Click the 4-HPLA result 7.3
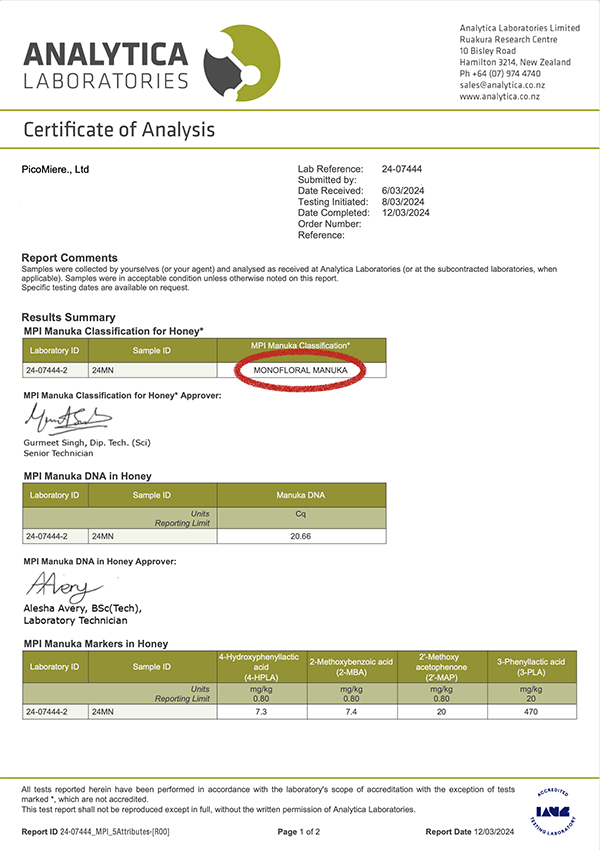This screenshot has height=850, width=600. click(262, 712)
